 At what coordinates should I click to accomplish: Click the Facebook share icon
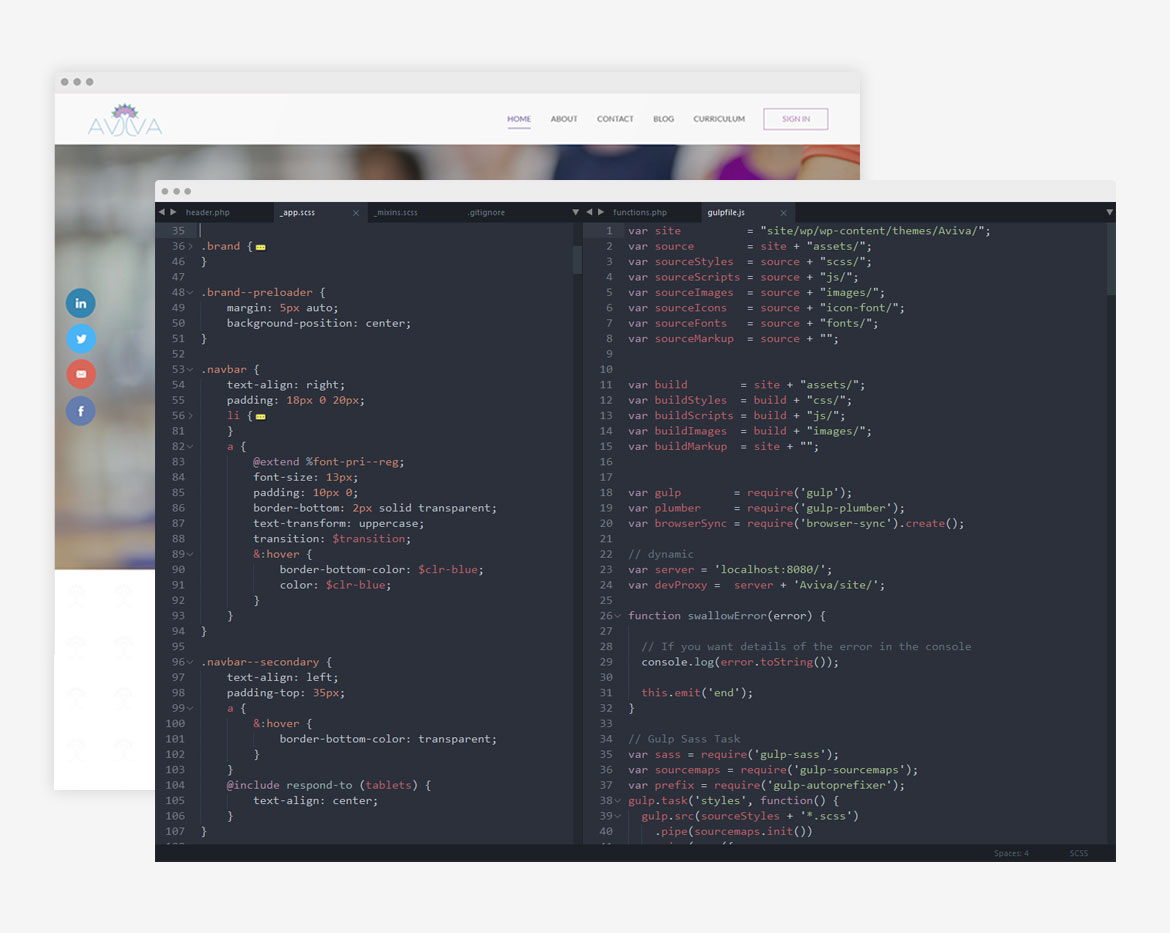point(81,410)
